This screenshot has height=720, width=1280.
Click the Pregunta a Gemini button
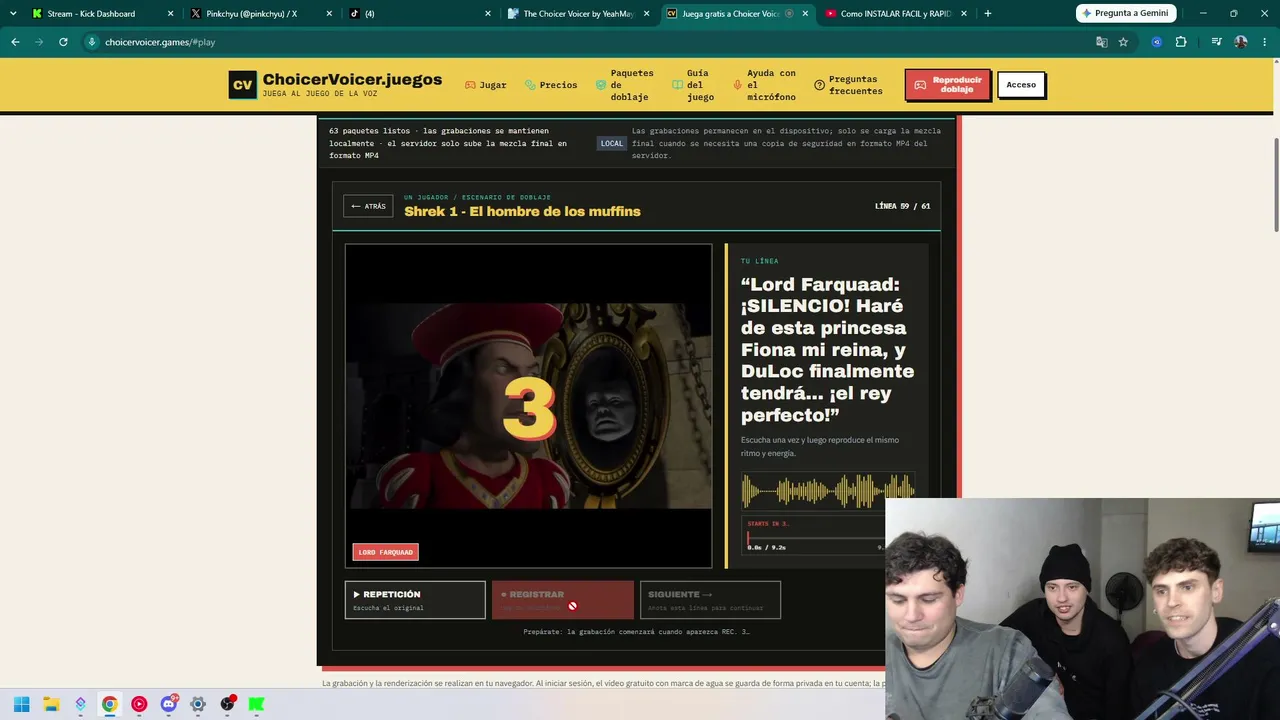click(1125, 14)
